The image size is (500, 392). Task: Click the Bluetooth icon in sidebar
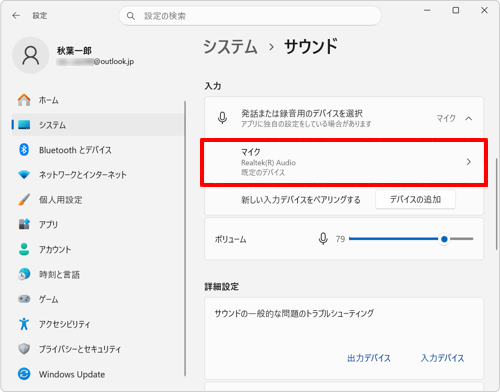24,150
